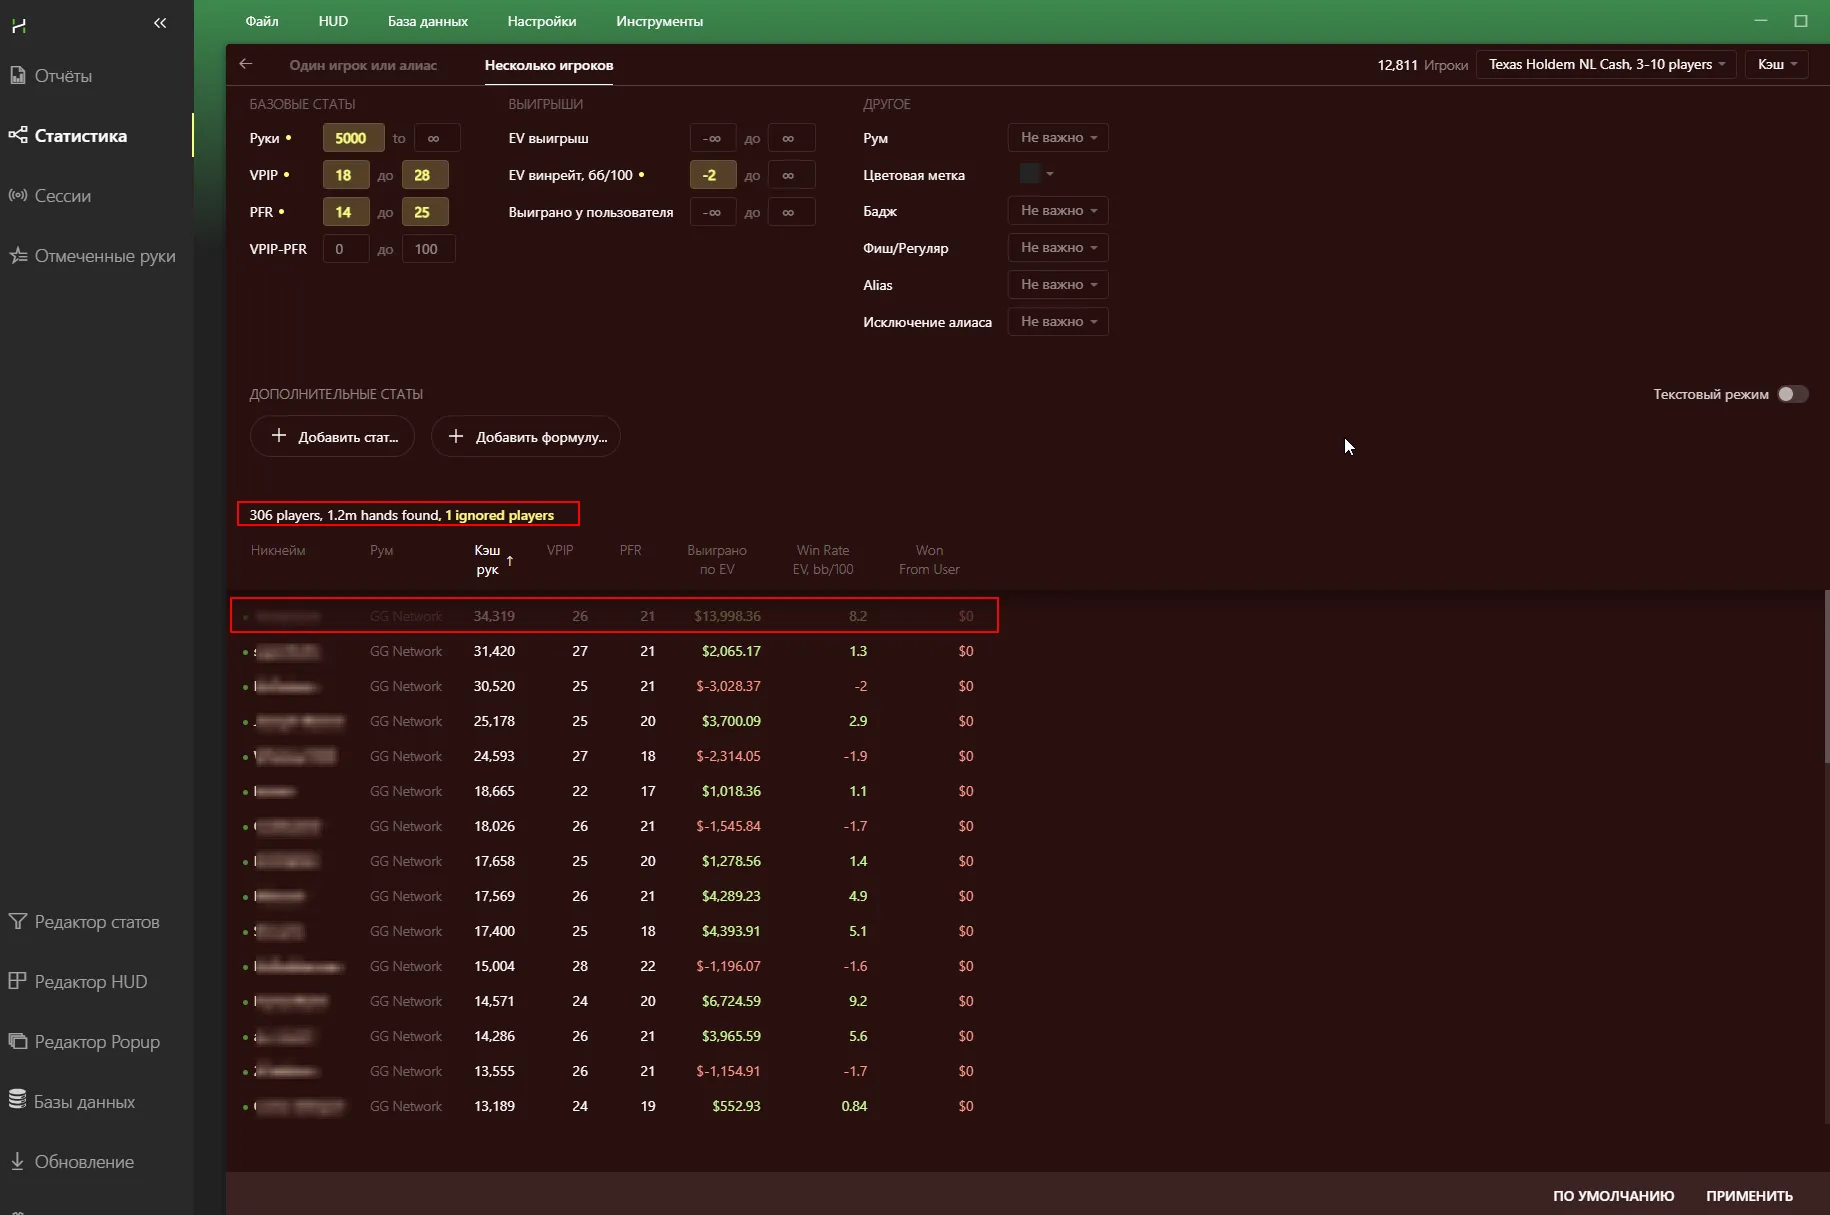Open the Сессии section
This screenshot has width=1830, height=1215.
pos(62,196)
